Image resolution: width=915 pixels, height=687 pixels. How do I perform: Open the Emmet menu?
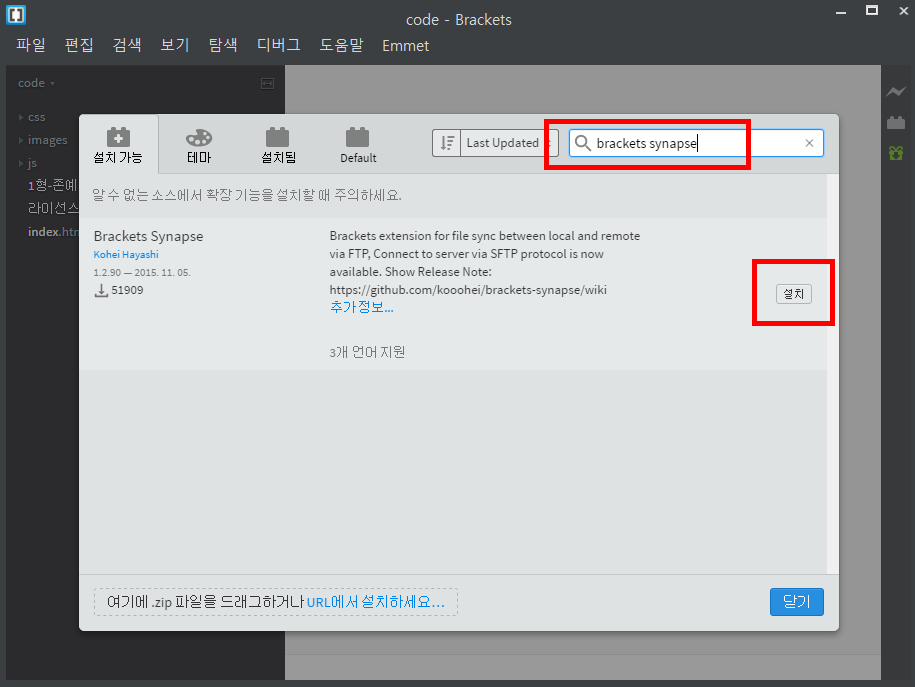[x=406, y=46]
